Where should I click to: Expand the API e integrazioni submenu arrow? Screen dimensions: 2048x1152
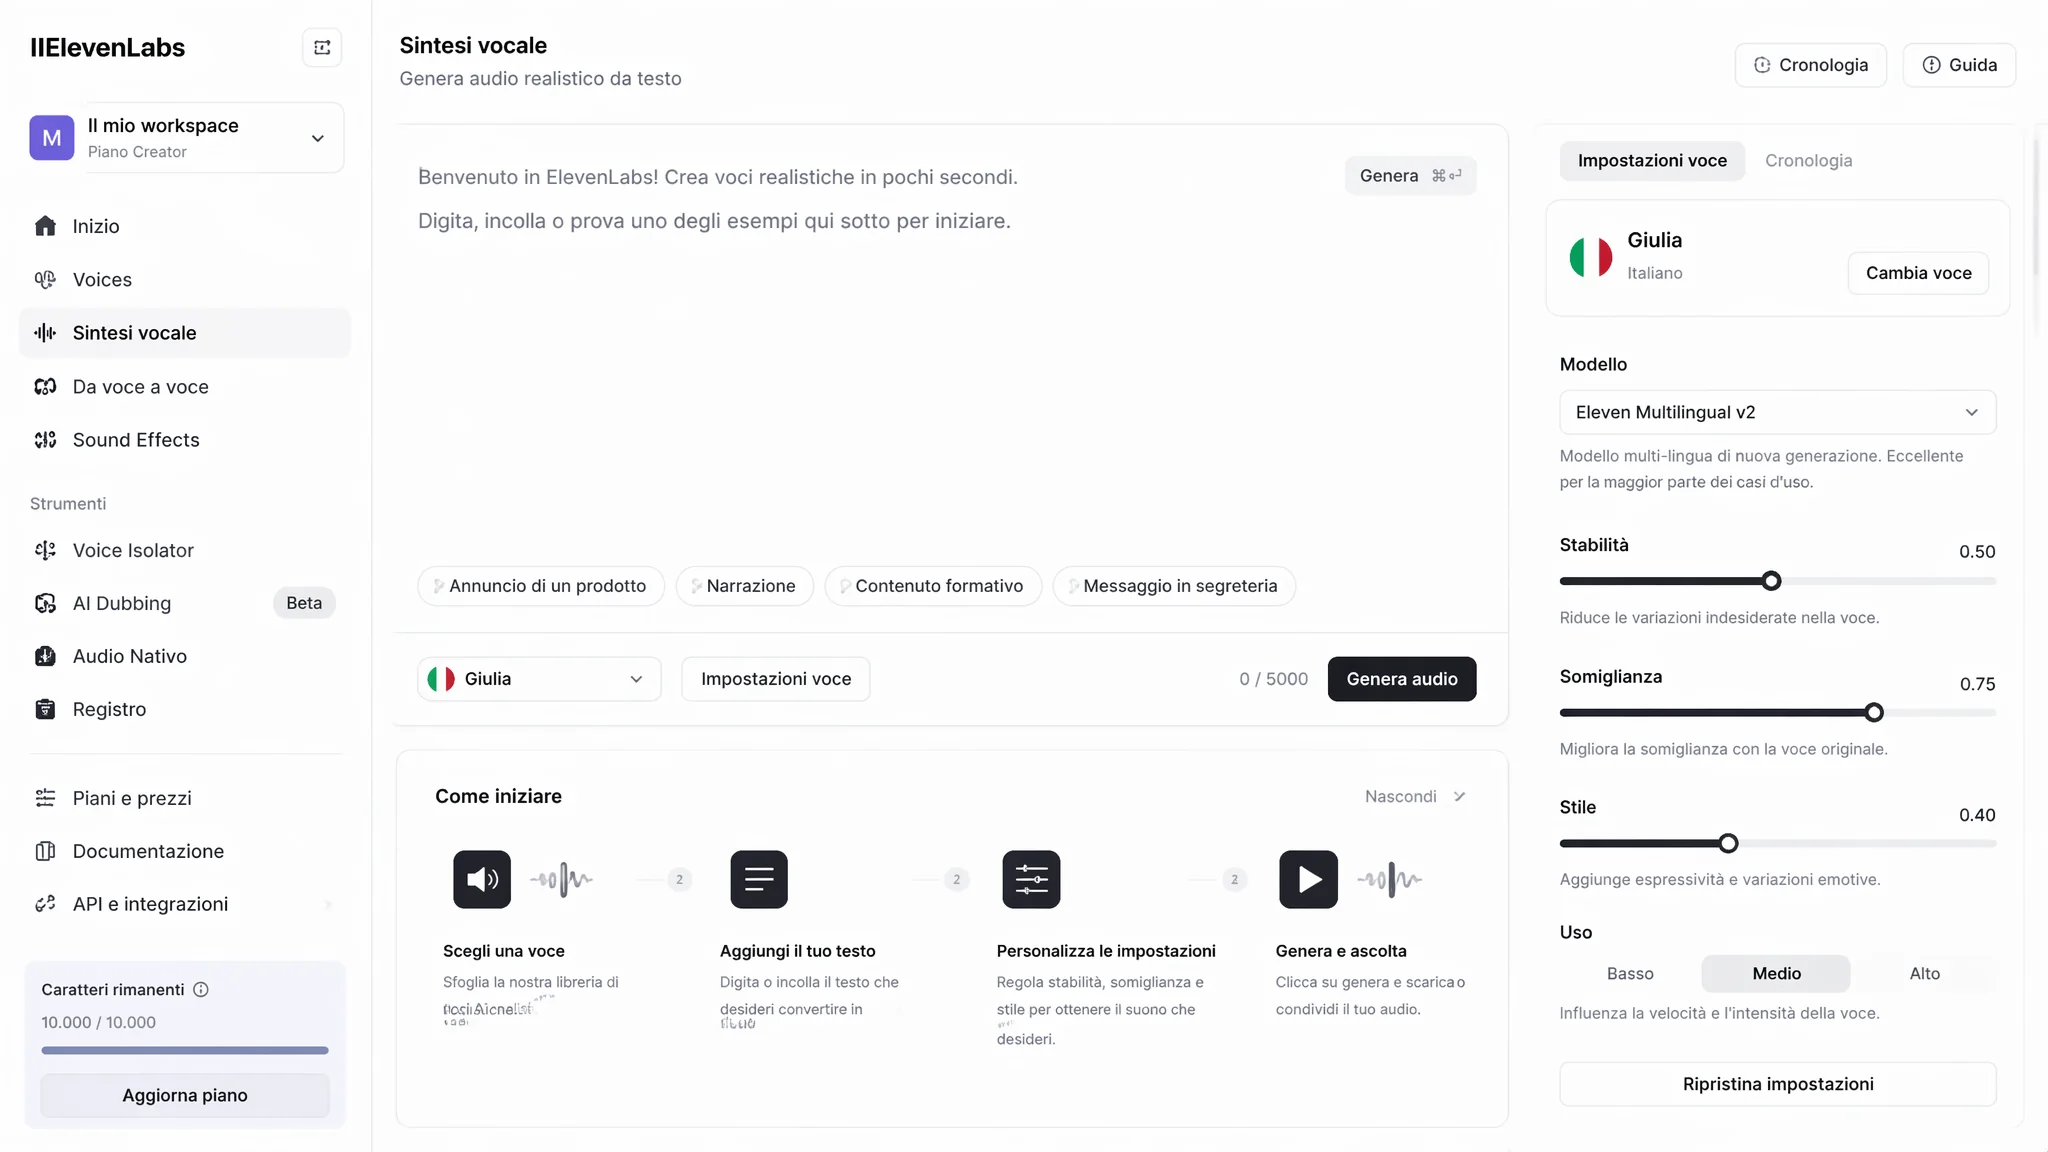[328, 905]
